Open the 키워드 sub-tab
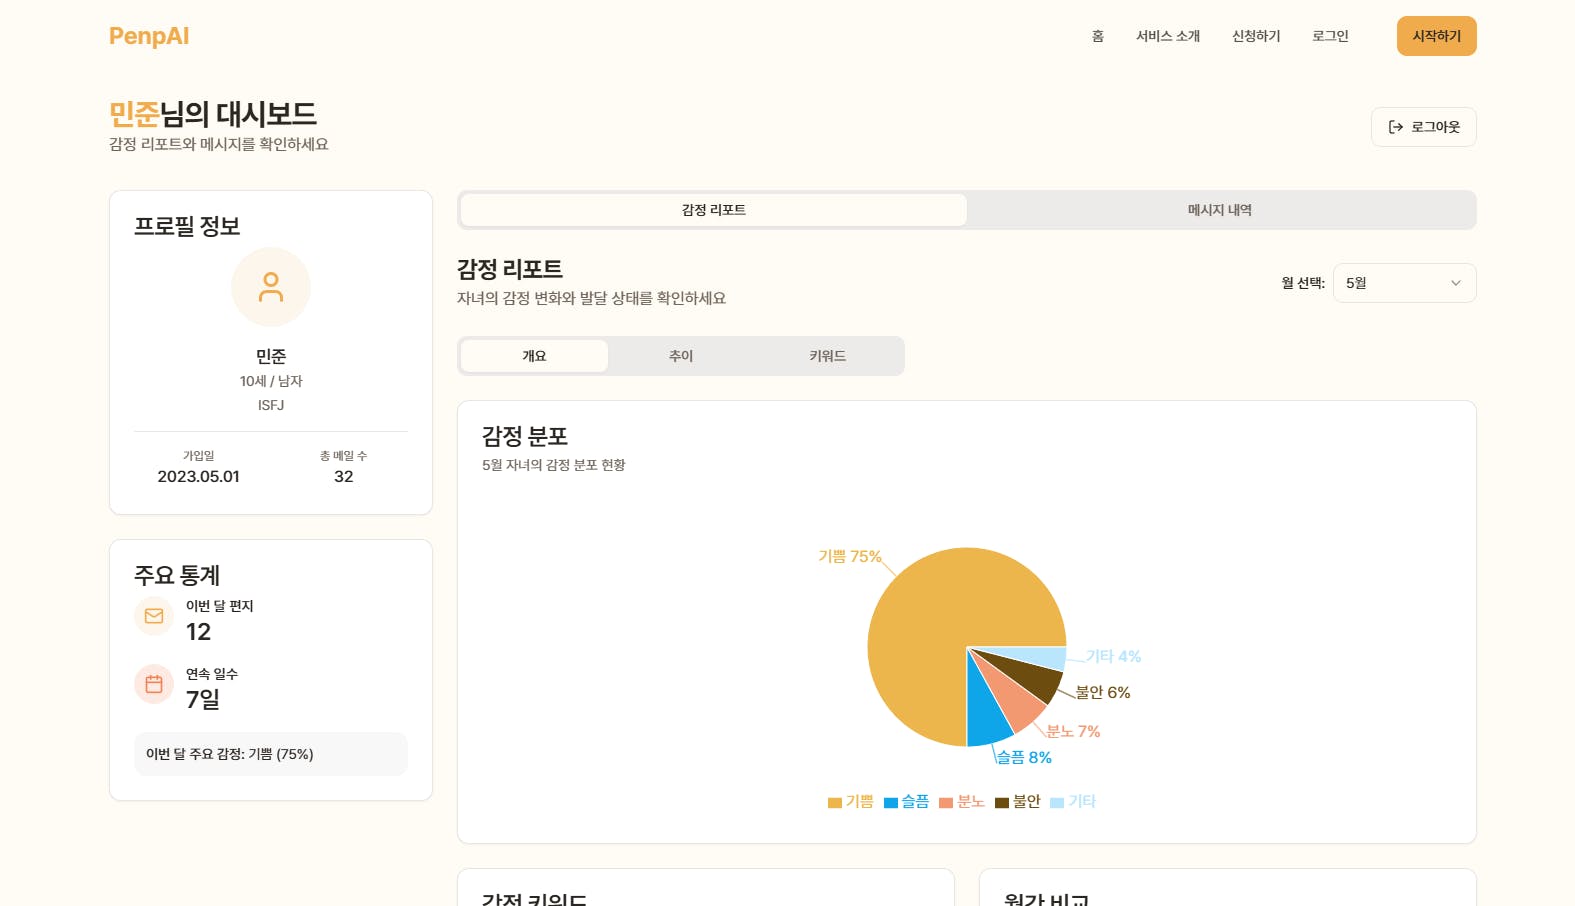This screenshot has width=1575, height=906. [x=827, y=356]
